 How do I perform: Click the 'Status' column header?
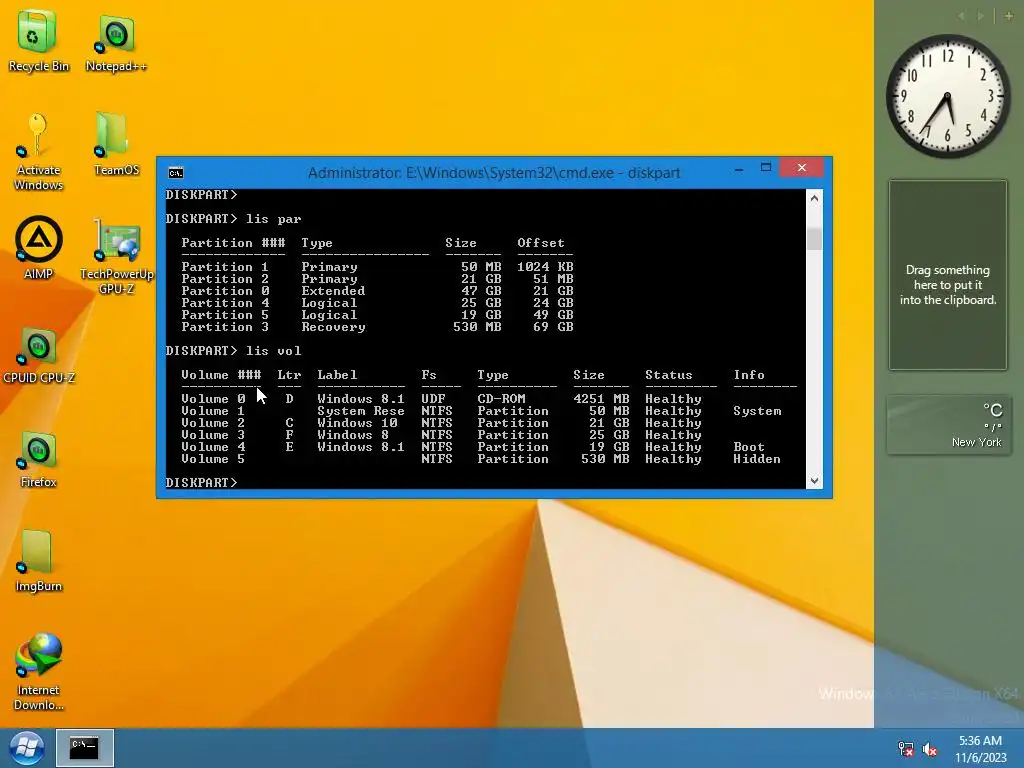pos(669,375)
